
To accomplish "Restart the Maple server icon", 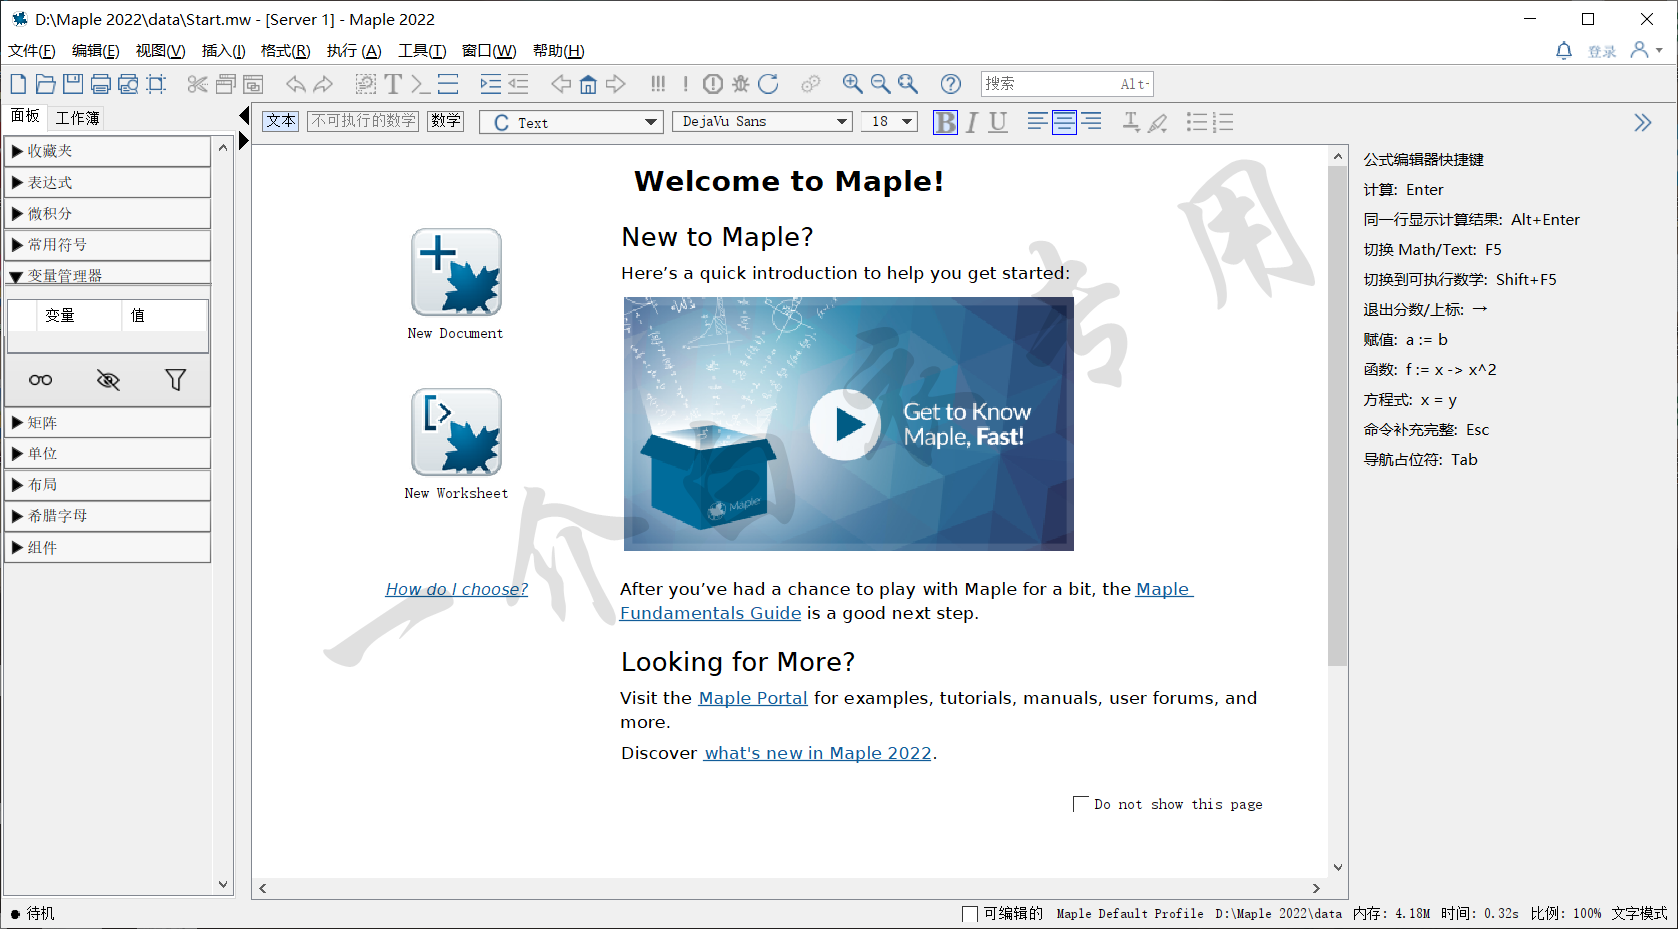I will click(768, 84).
